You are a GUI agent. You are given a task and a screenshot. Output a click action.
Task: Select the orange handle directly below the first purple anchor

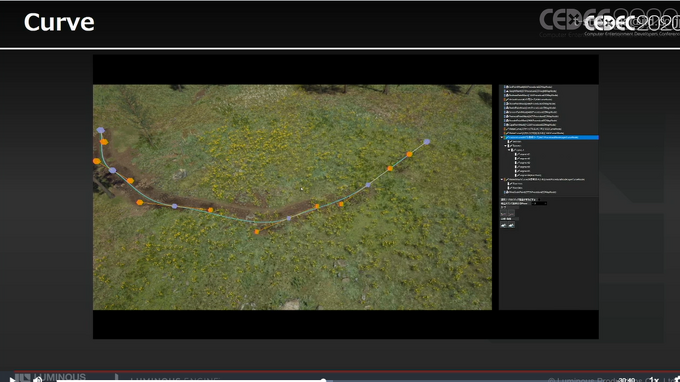click(104, 142)
